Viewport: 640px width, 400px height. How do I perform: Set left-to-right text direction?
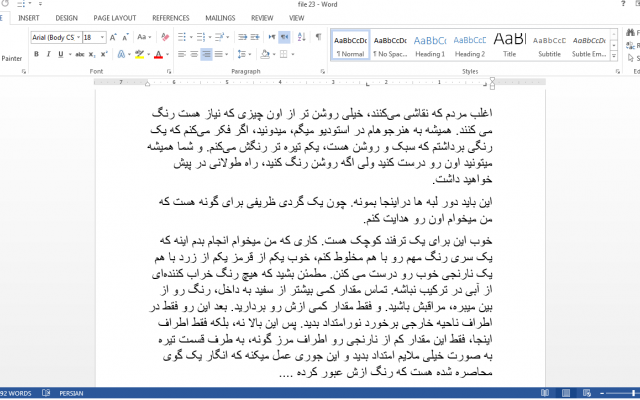(272, 37)
